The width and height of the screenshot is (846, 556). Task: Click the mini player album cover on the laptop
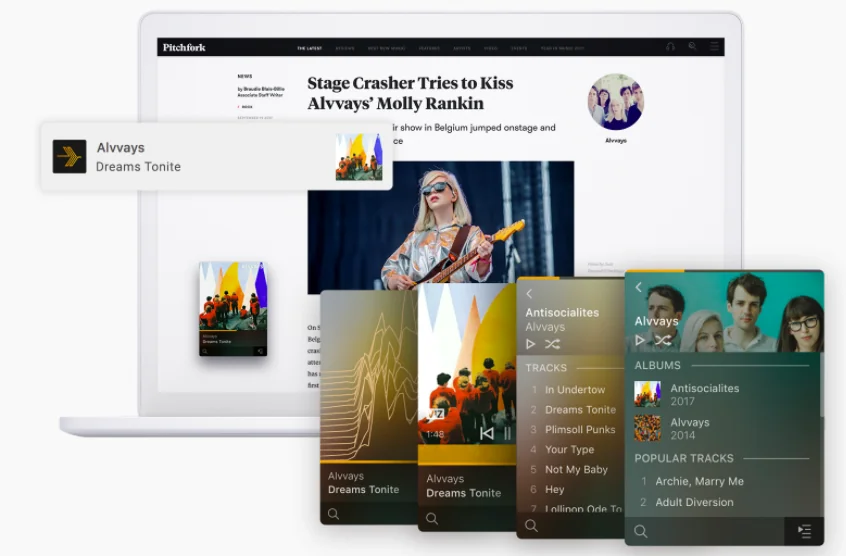pos(233,296)
